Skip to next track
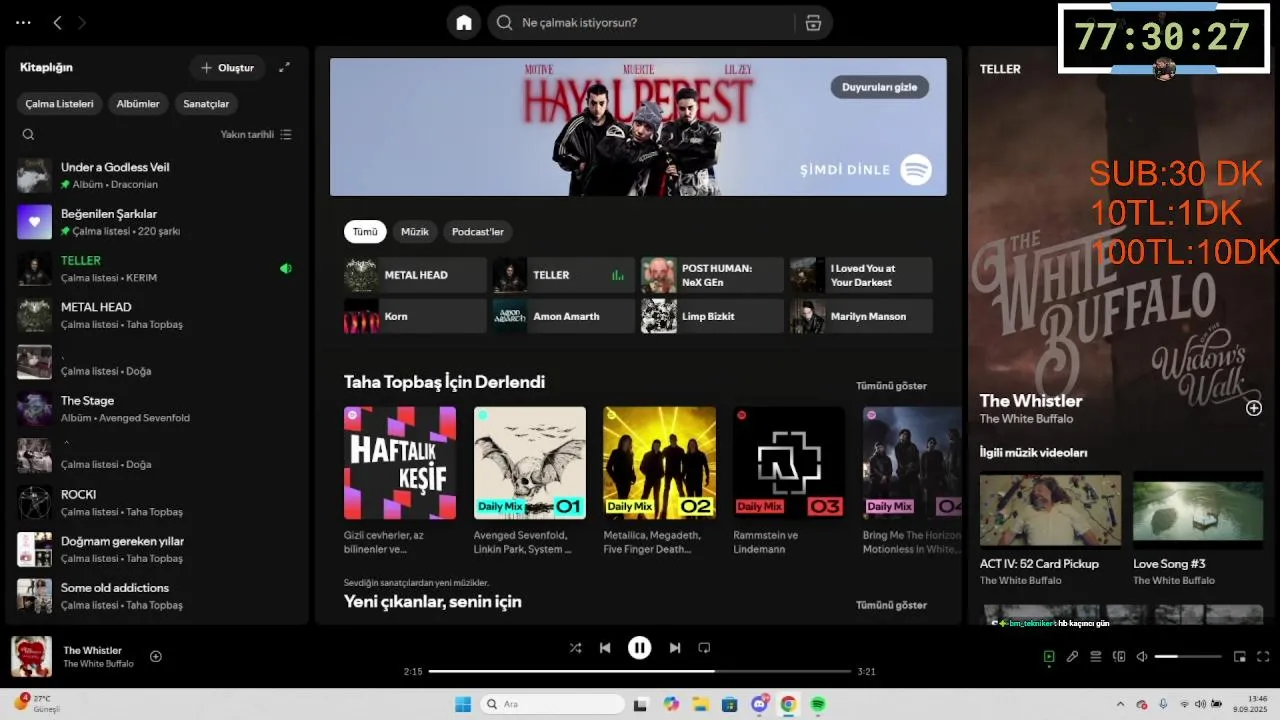Viewport: 1280px width, 720px height. coord(675,648)
